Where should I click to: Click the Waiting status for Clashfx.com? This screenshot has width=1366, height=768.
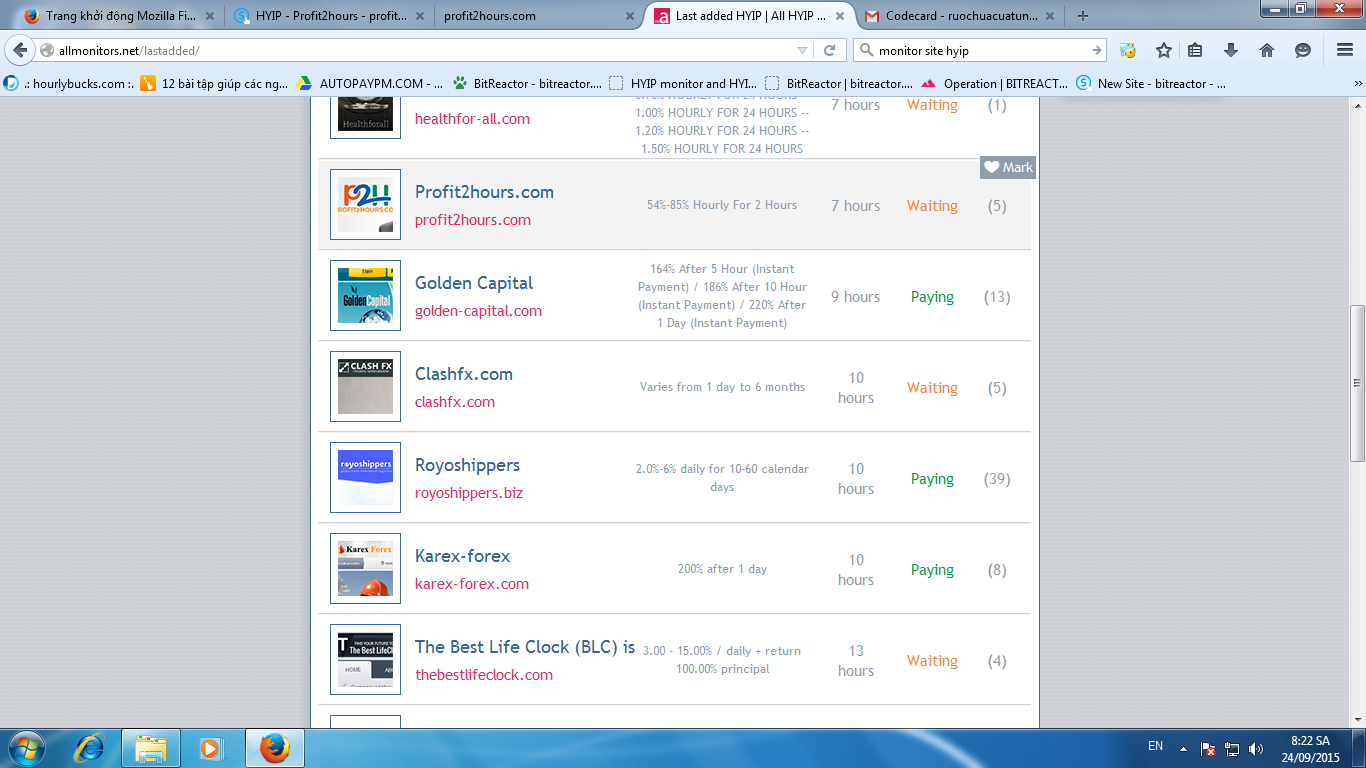[x=932, y=388]
